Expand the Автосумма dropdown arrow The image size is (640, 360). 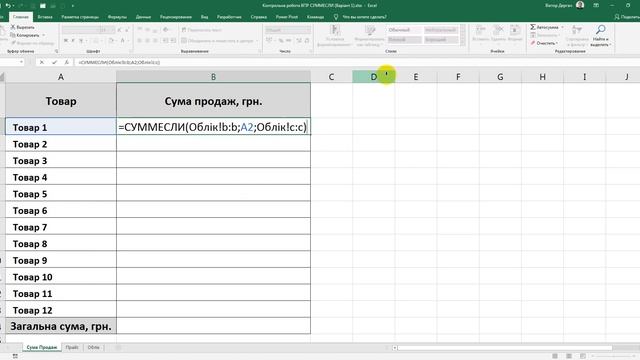pos(562,27)
